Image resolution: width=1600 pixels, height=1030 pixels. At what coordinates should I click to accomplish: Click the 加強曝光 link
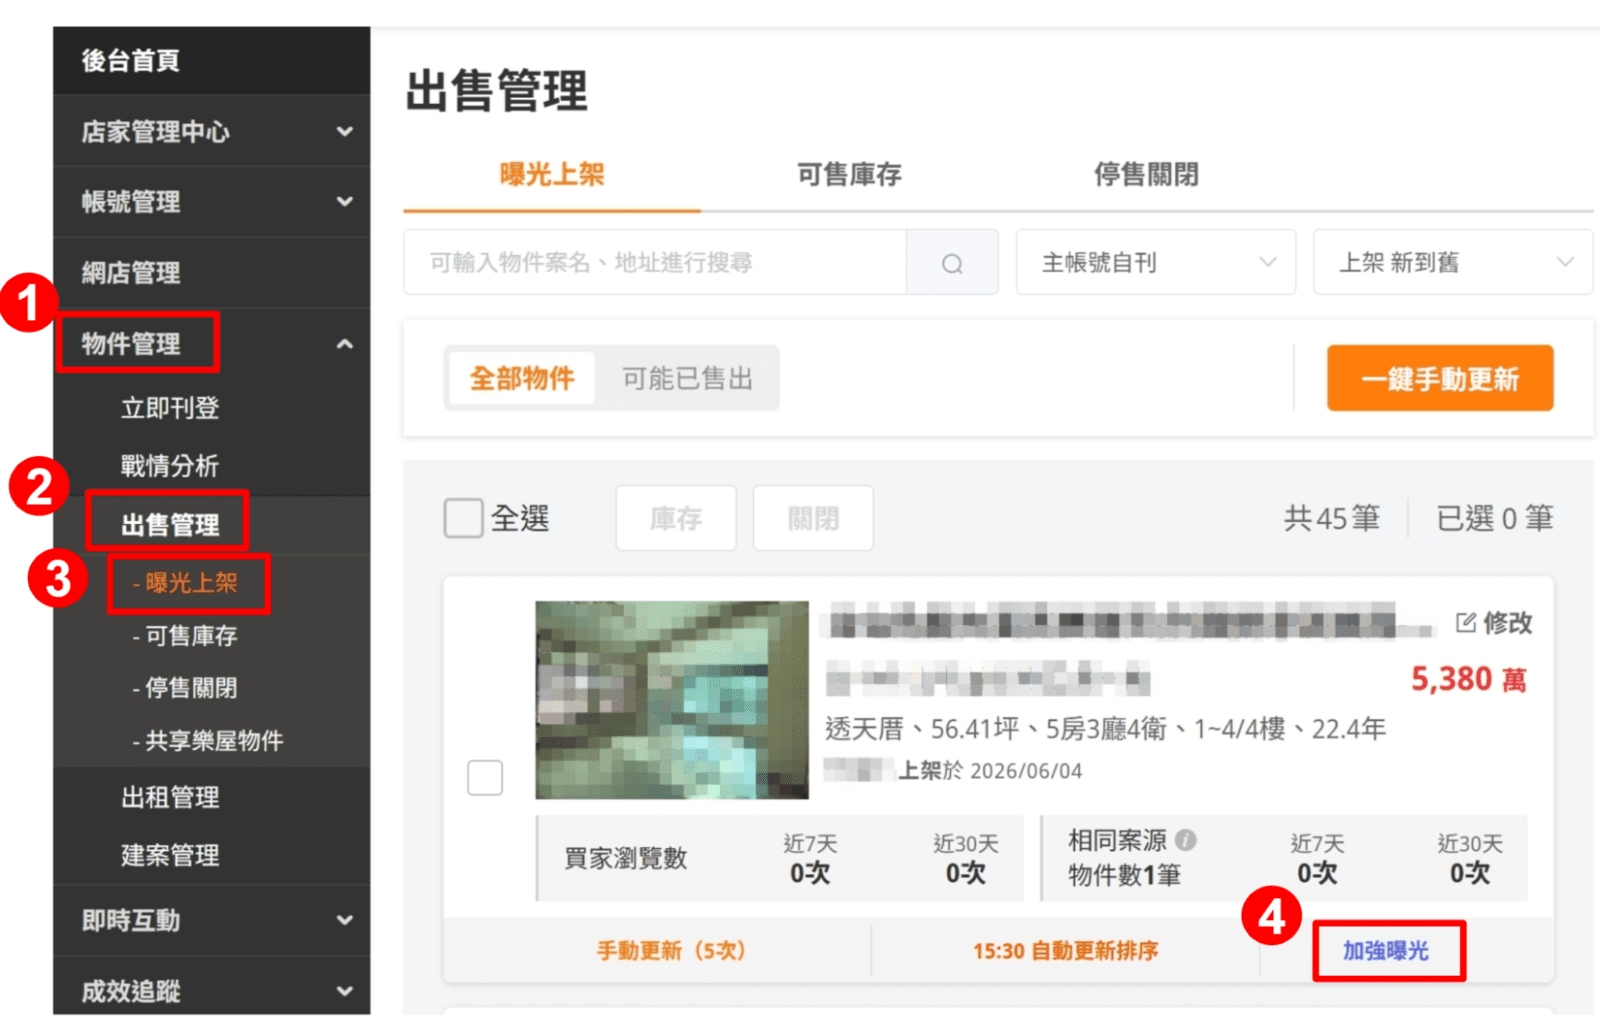[1386, 950]
